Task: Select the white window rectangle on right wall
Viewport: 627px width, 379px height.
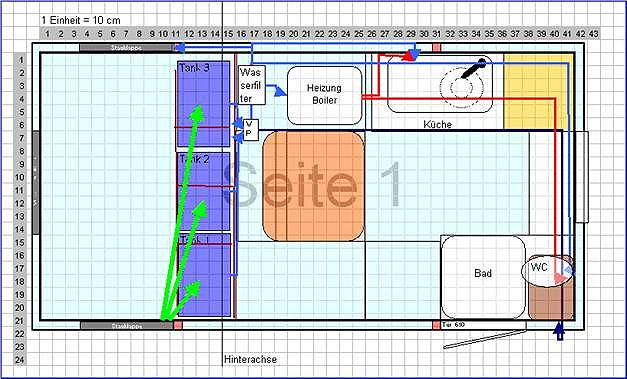Action: click(582, 177)
